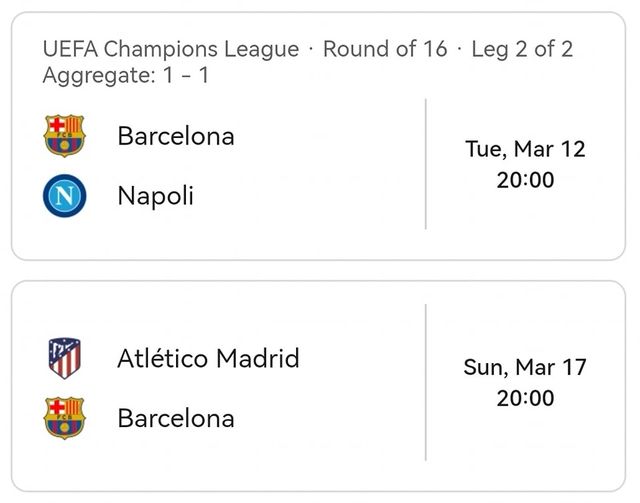Screen dimensions: 640x503
Task: Open the Barcelona vs Napoli match card
Action: [x=318, y=136]
